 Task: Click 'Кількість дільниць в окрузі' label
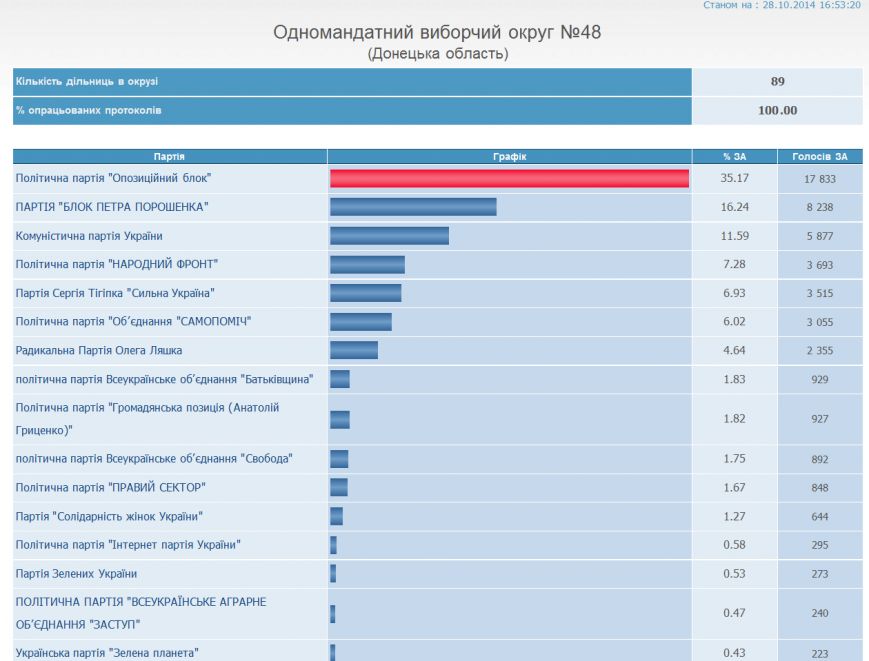(x=86, y=81)
